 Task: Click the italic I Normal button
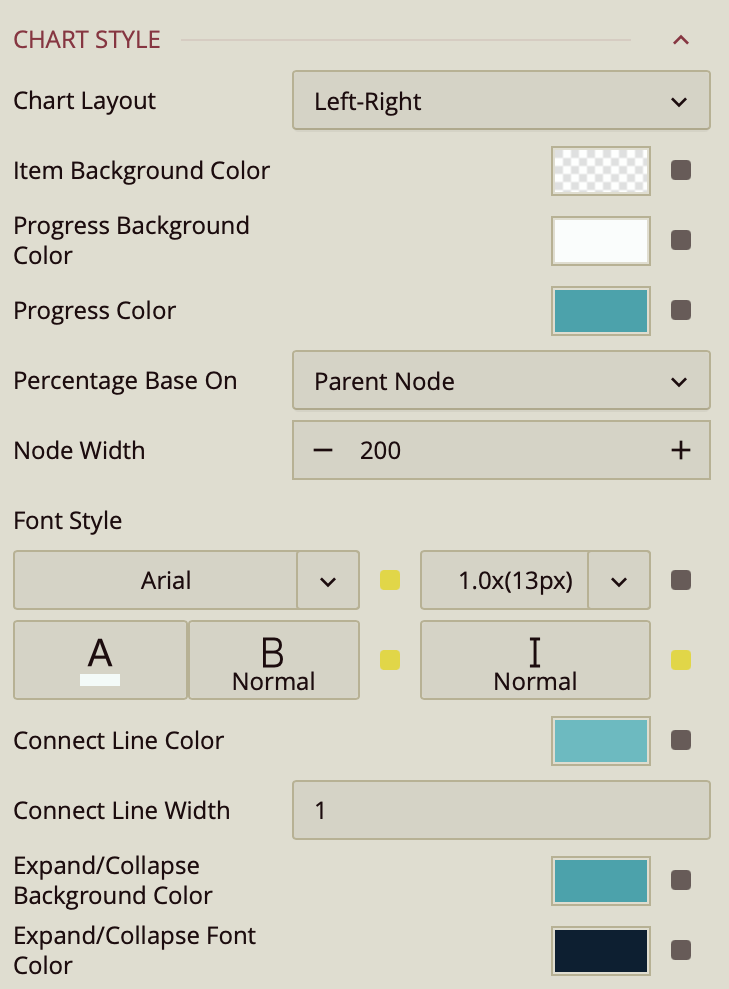point(535,660)
